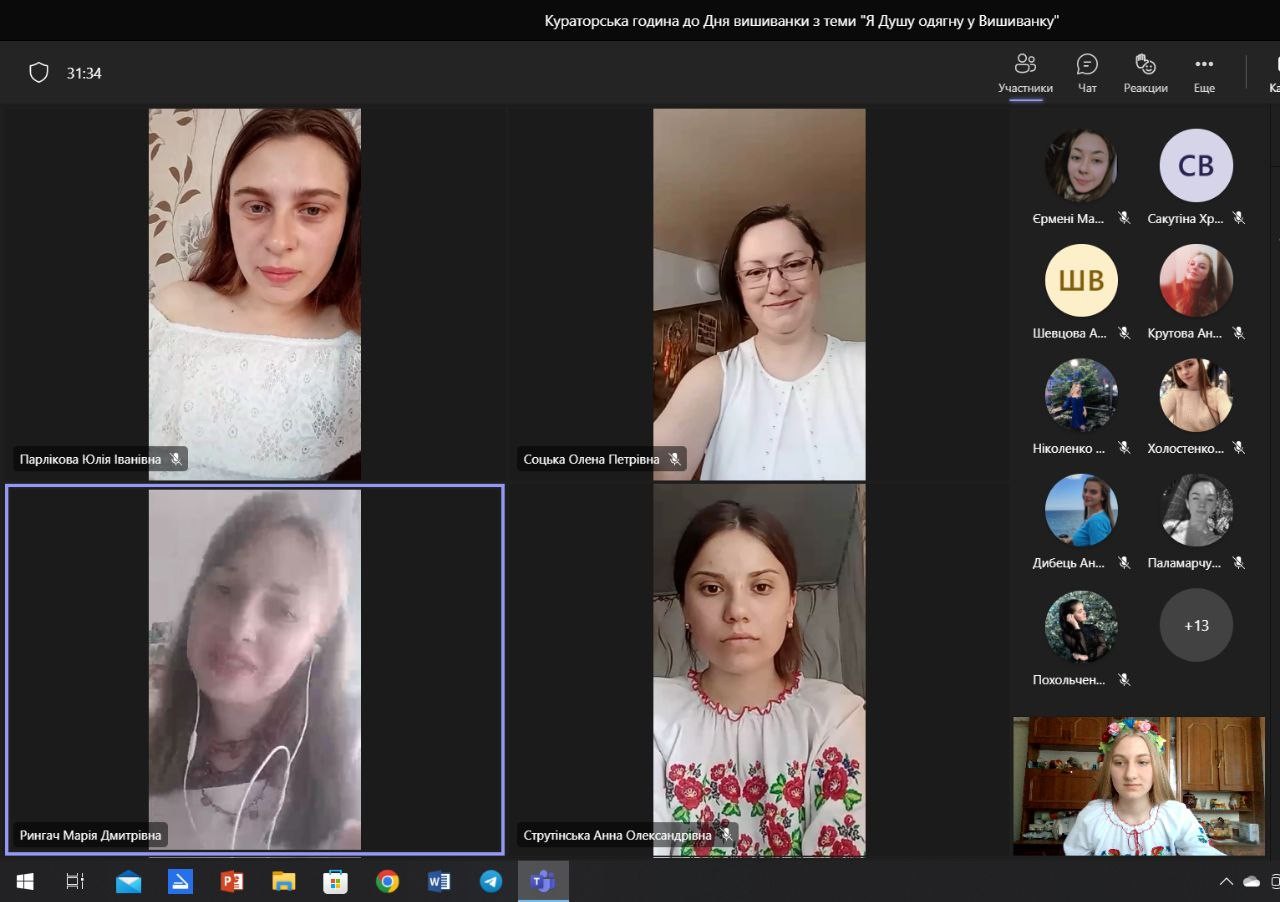Screen dimensions: 1280x902
Task: Open PowerPoint from the taskbar
Action: coord(232,881)
